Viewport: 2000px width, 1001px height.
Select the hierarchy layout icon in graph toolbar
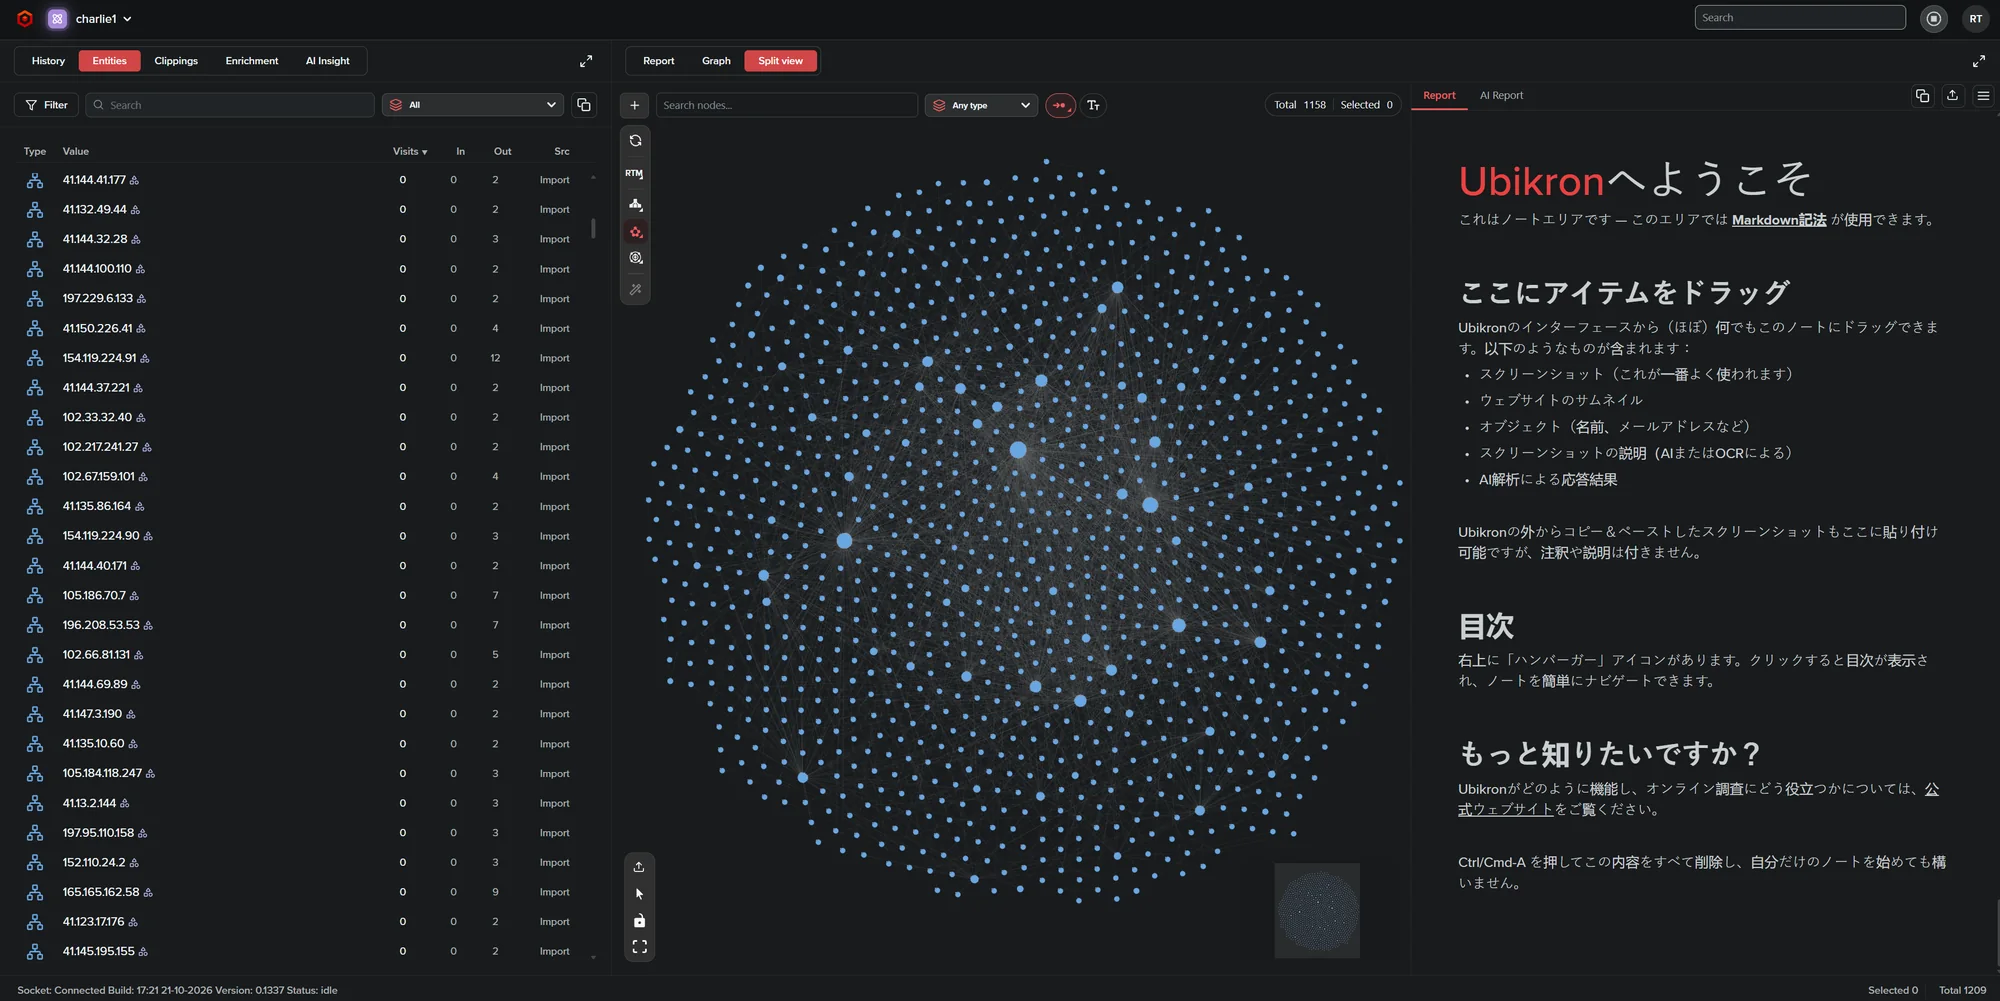tap(635, 203)
